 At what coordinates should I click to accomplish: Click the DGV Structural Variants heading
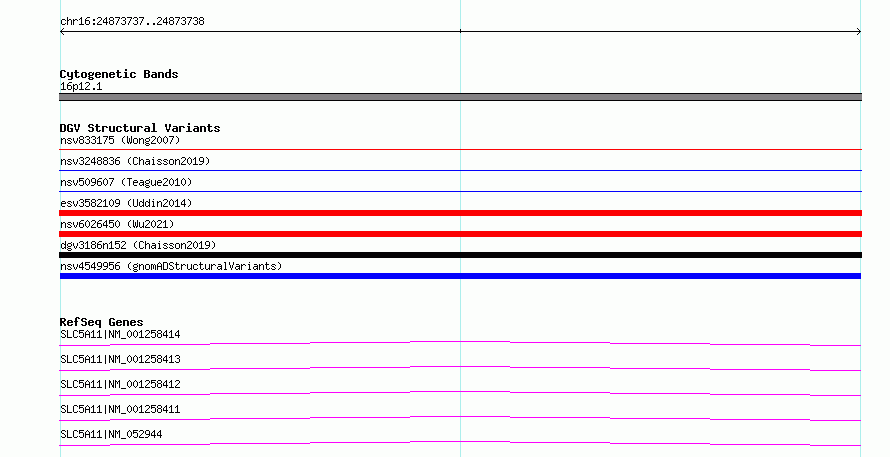pyautogui.click(x=140, y=128)
